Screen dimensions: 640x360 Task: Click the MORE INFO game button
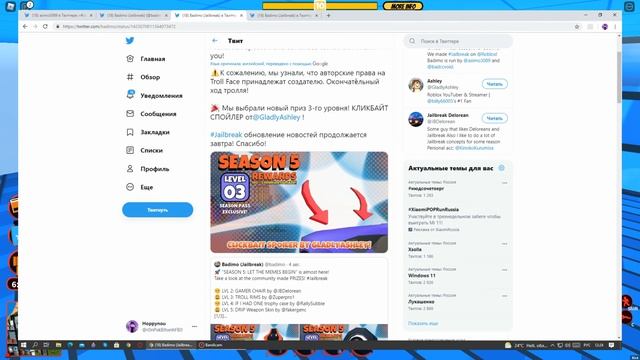(403, 6)
